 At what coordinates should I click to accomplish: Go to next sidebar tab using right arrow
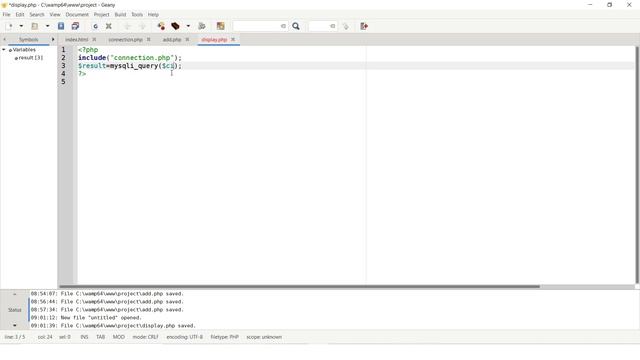pos(53,40)
